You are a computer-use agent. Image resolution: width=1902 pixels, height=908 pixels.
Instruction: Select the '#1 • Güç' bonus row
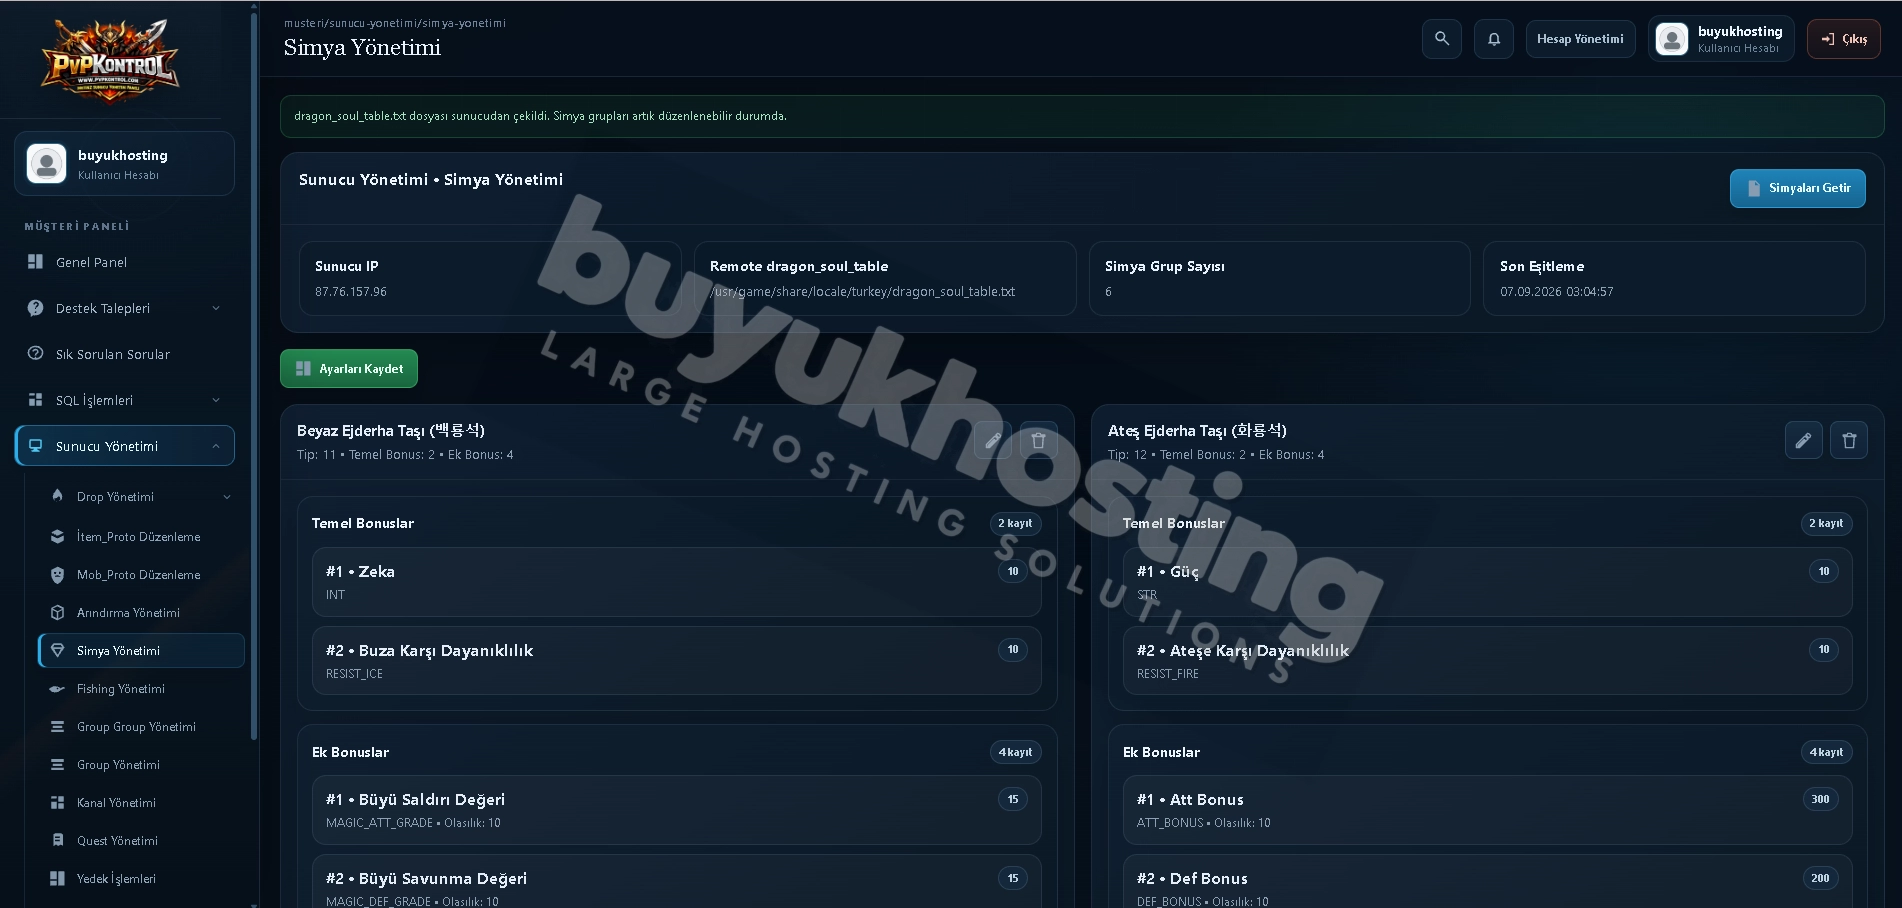tap(1487, 582)
